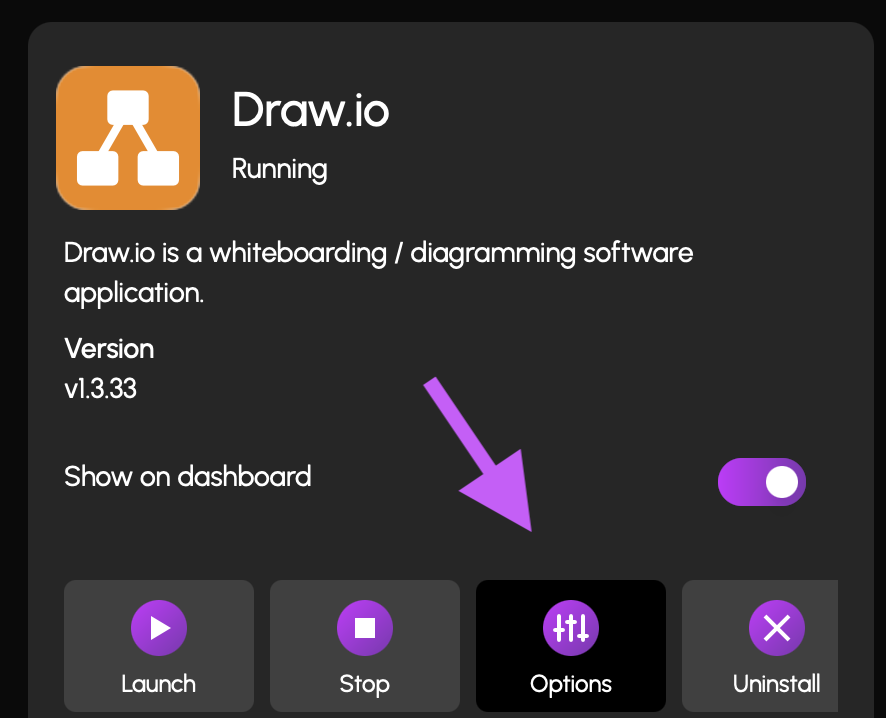Click the white knob of the dashboard toggle
This screenshot has height=718, width=886.
(782, 482)
